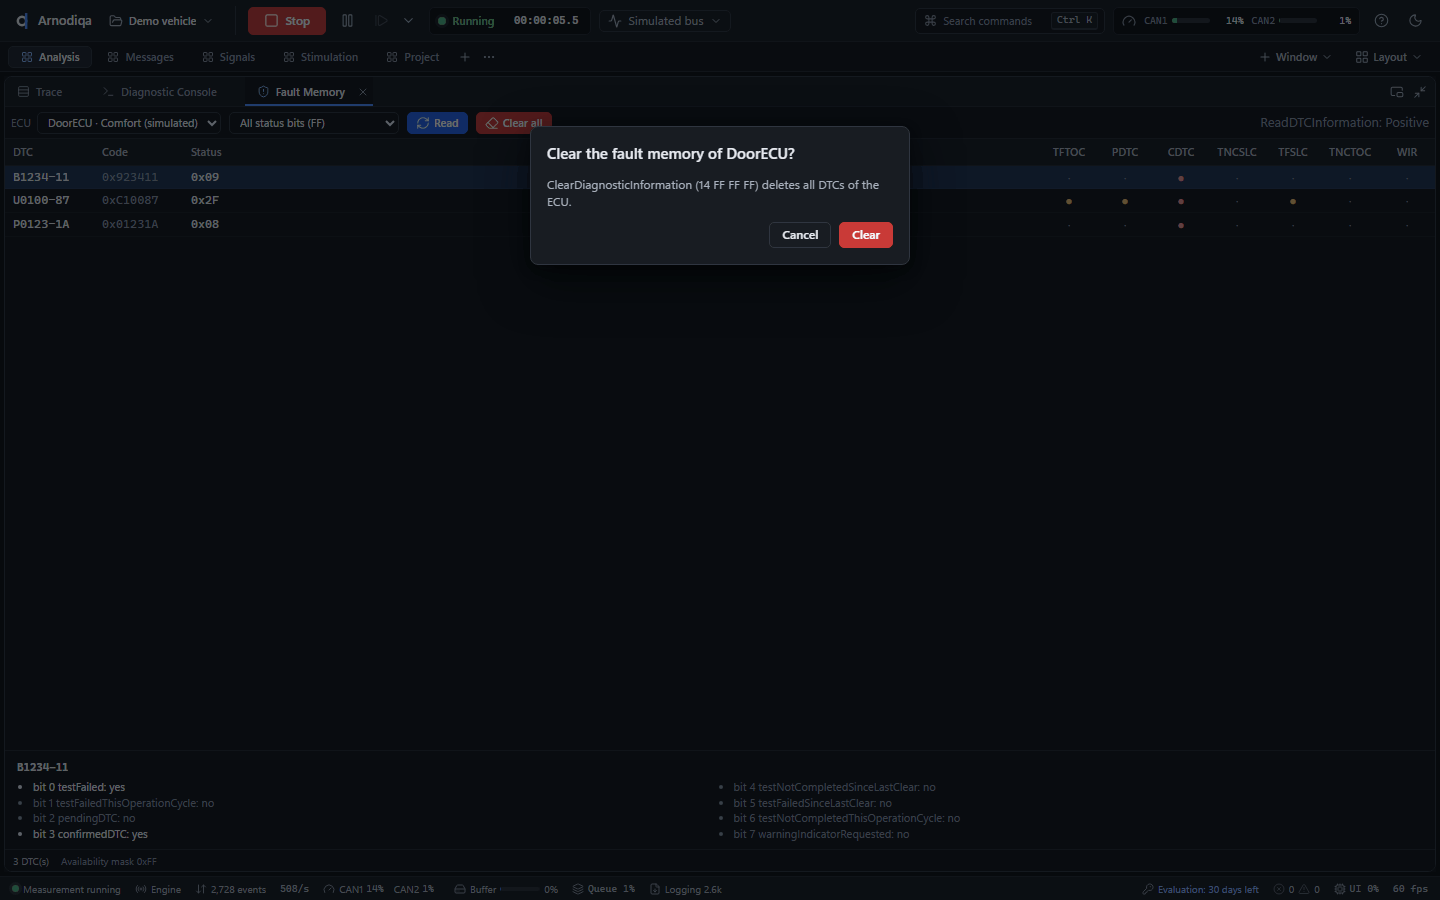
Task: Open the help icon in the top bar
Action: [x=1381, y=21]
